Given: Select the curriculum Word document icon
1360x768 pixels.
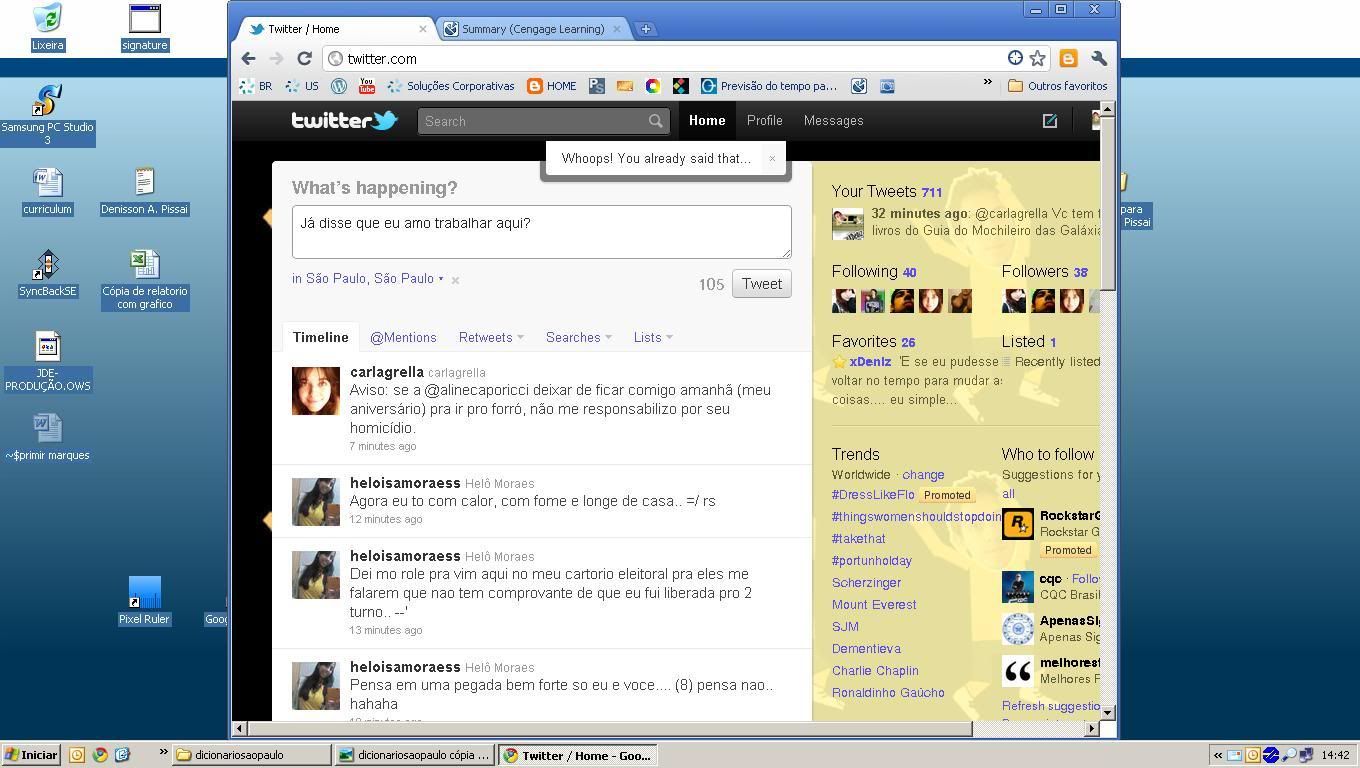Looking at the screenshot, I should (48, 191).
